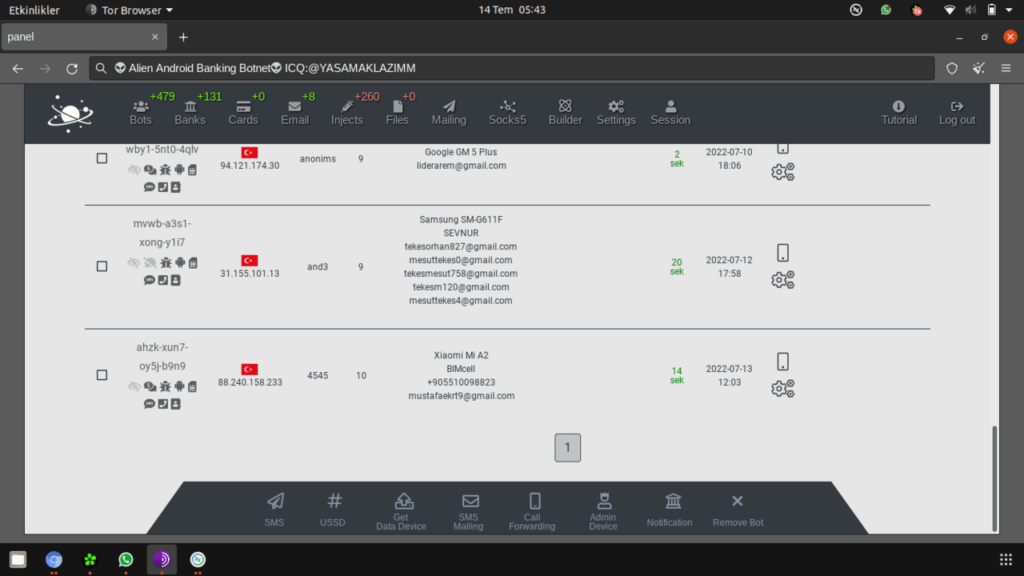Open the Banks section
The image size is (1024, 576).
coord(190,112)
